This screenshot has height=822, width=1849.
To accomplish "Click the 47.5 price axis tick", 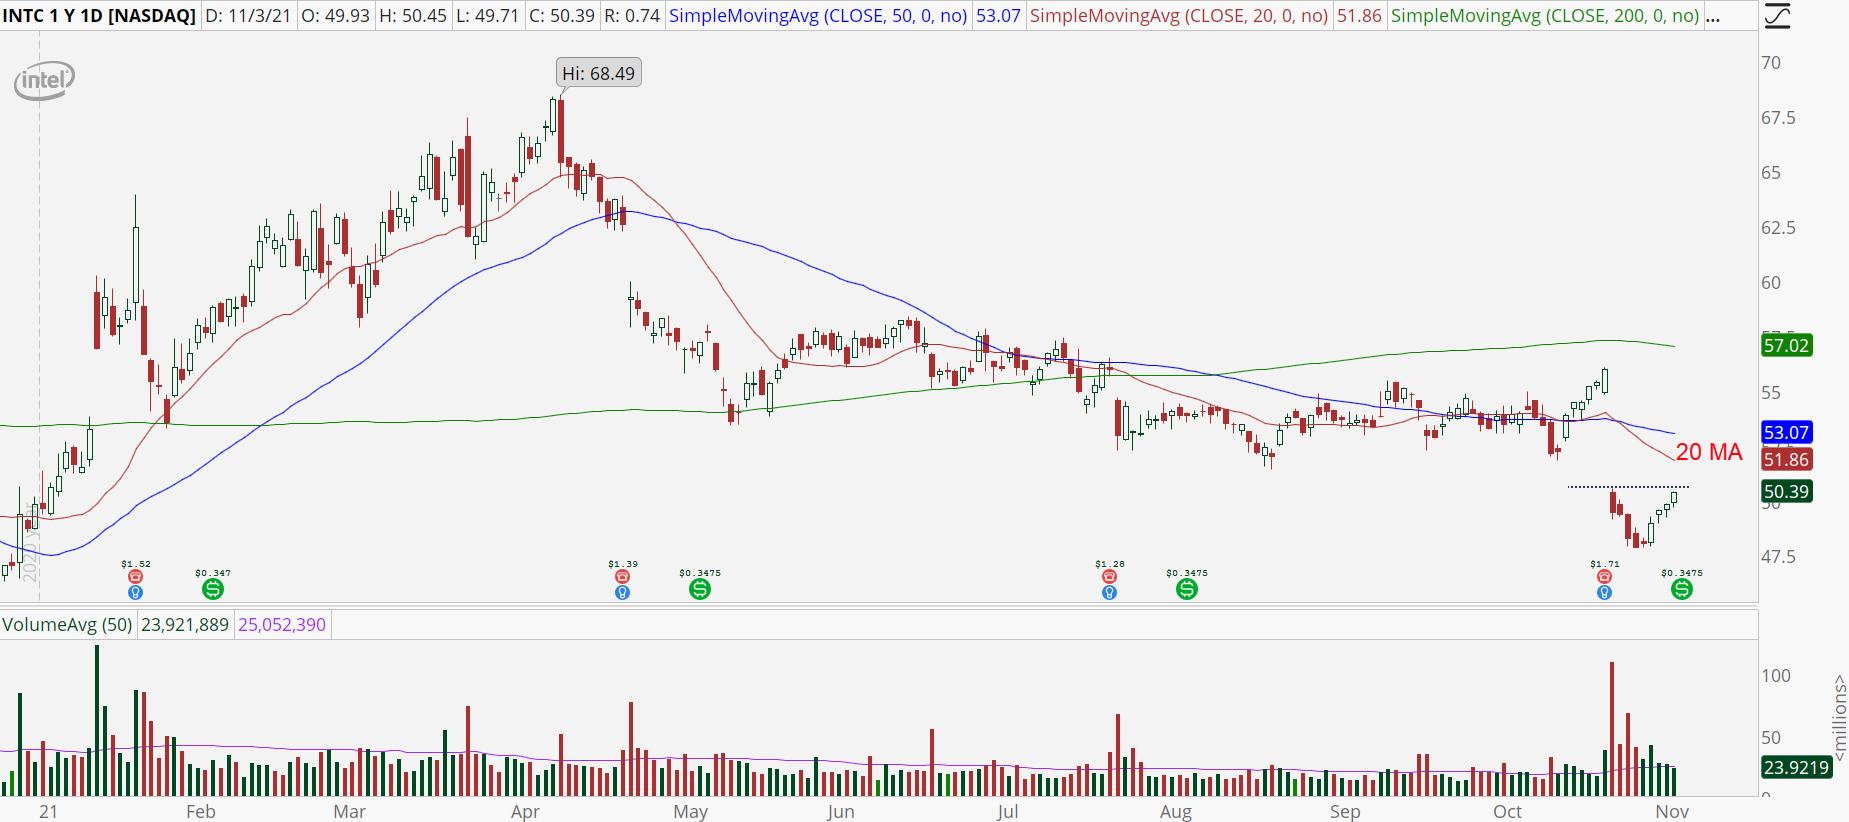I will click(x=1778, y=557).
